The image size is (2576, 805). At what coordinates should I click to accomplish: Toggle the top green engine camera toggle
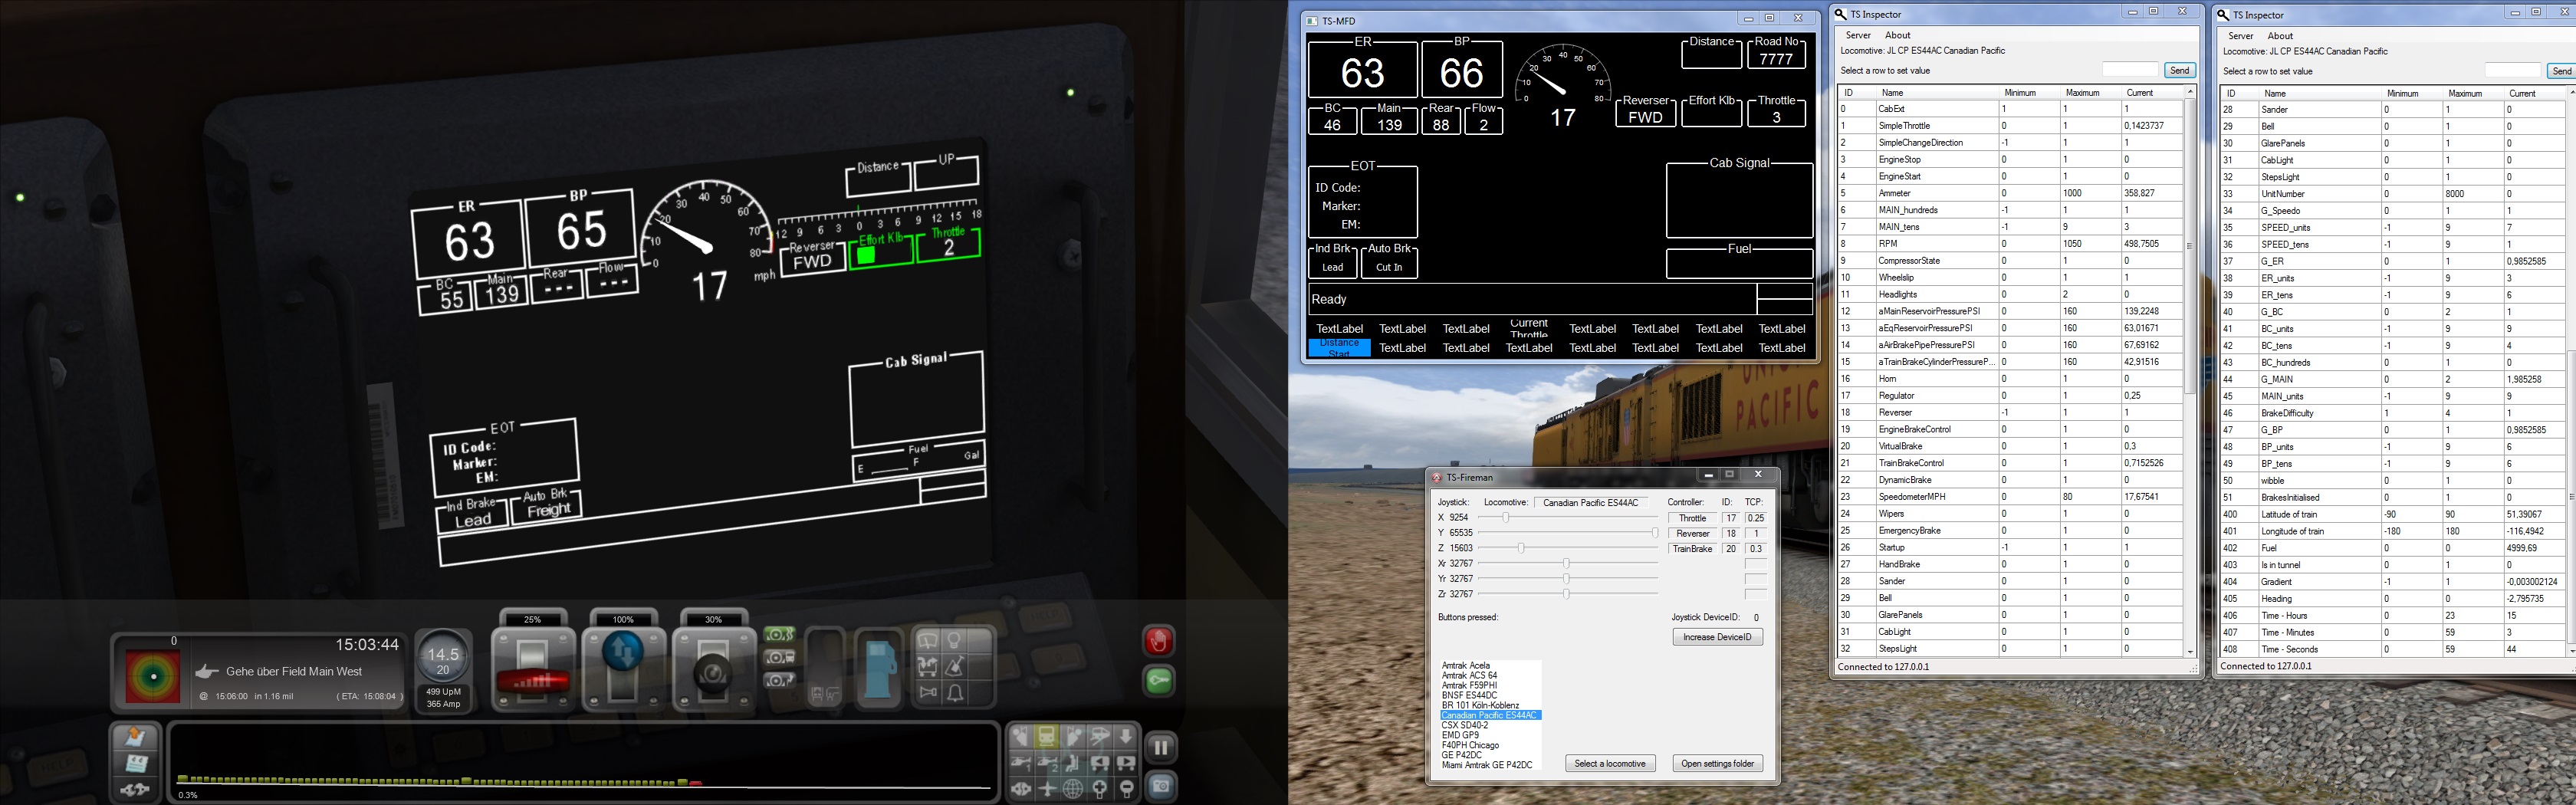pyautogui.click(x=779, y=634)
